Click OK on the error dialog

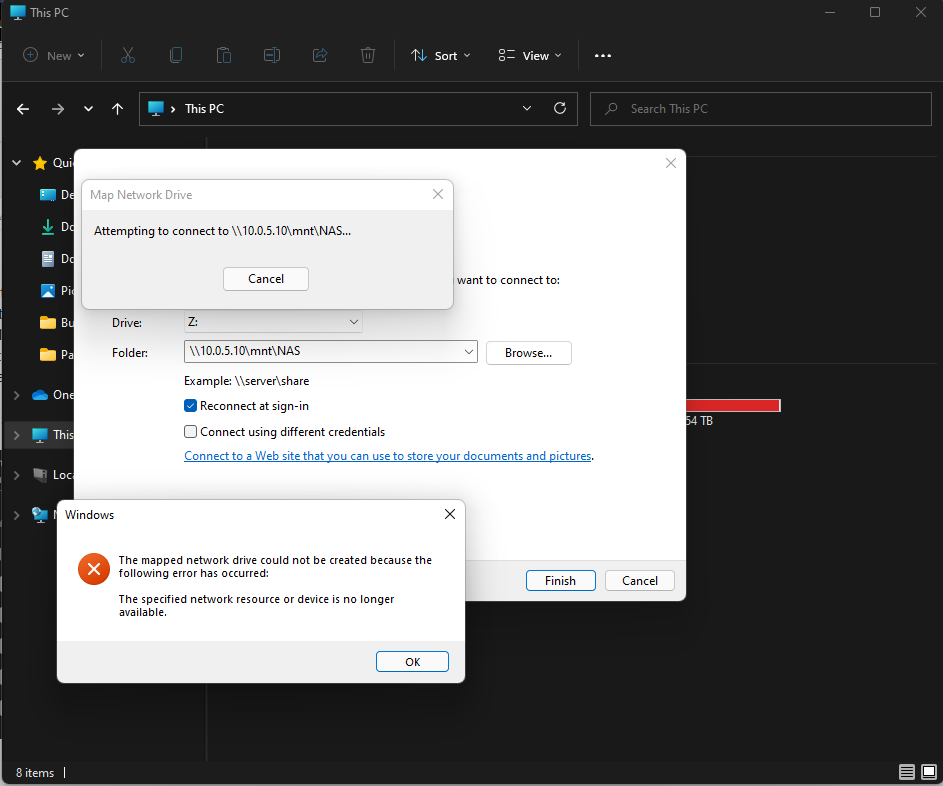[413, 662]
